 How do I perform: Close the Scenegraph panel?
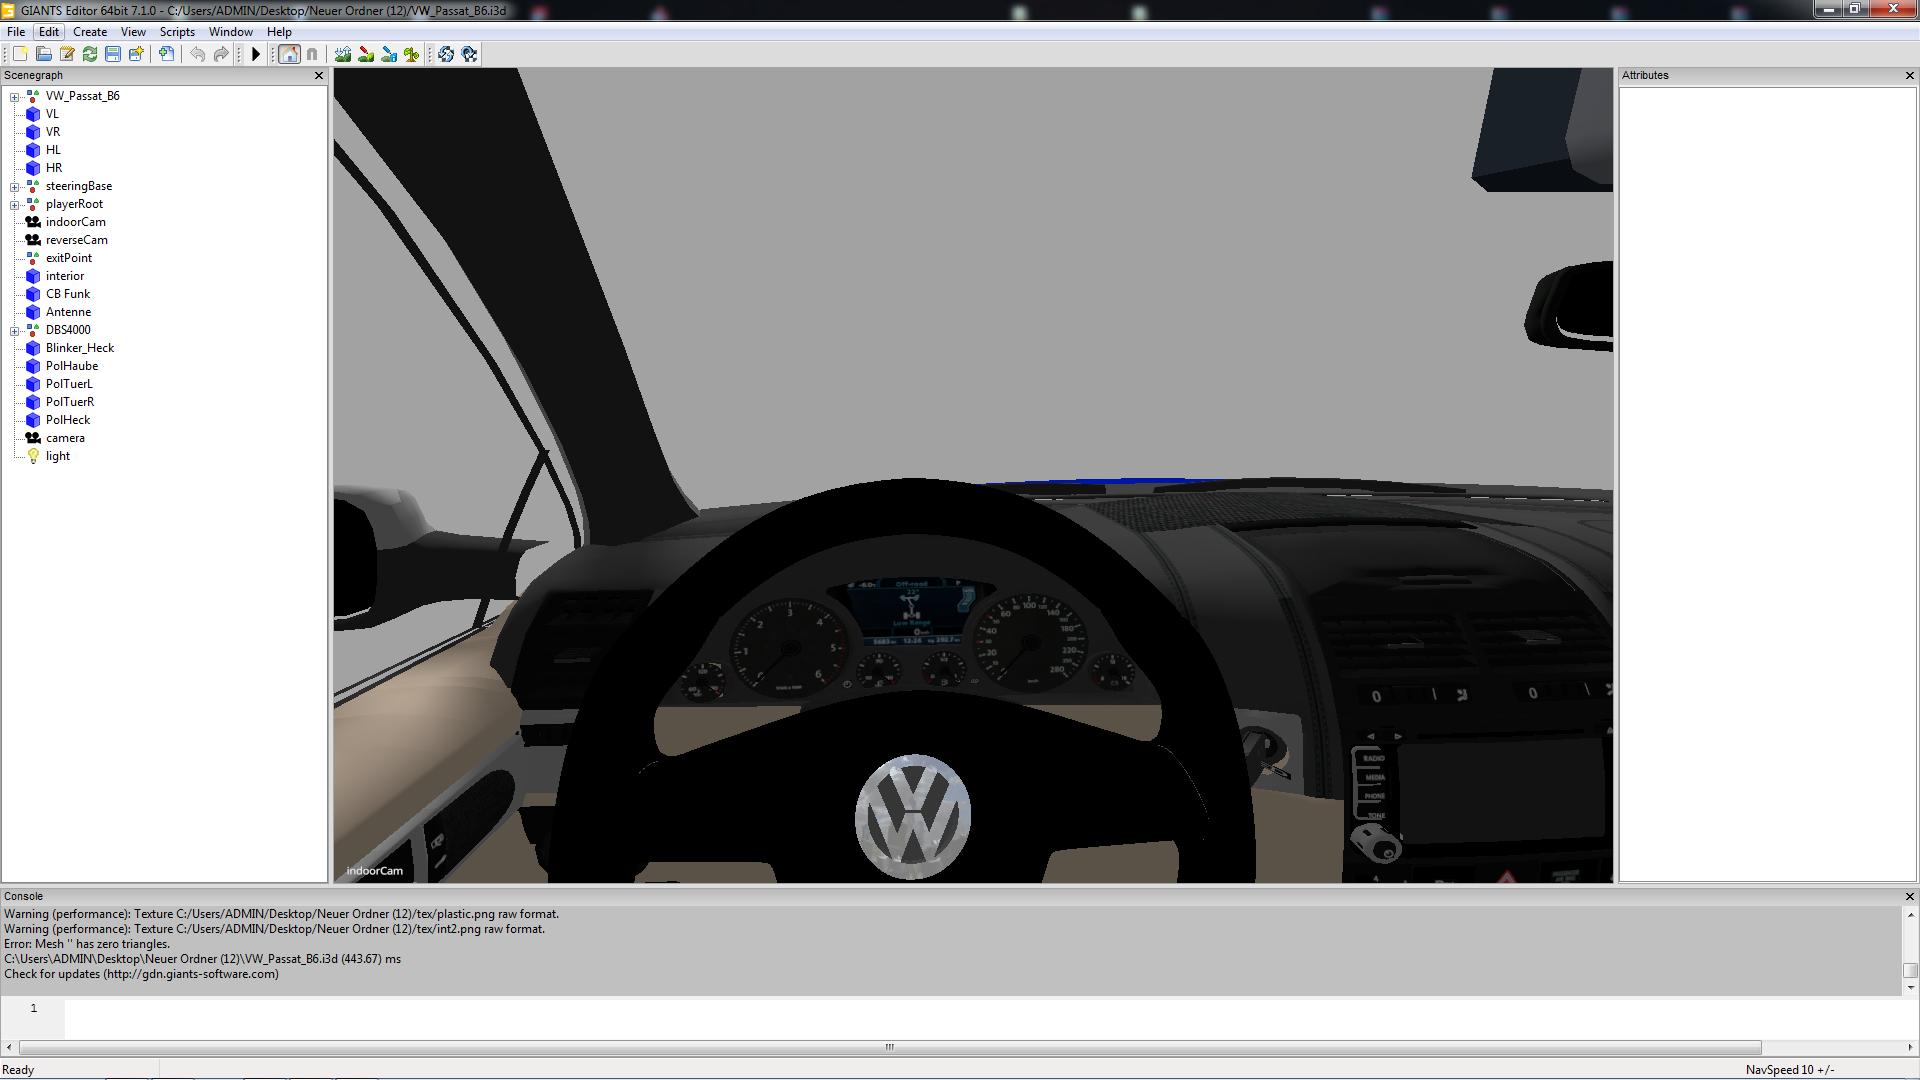click(x=319, y=76)
